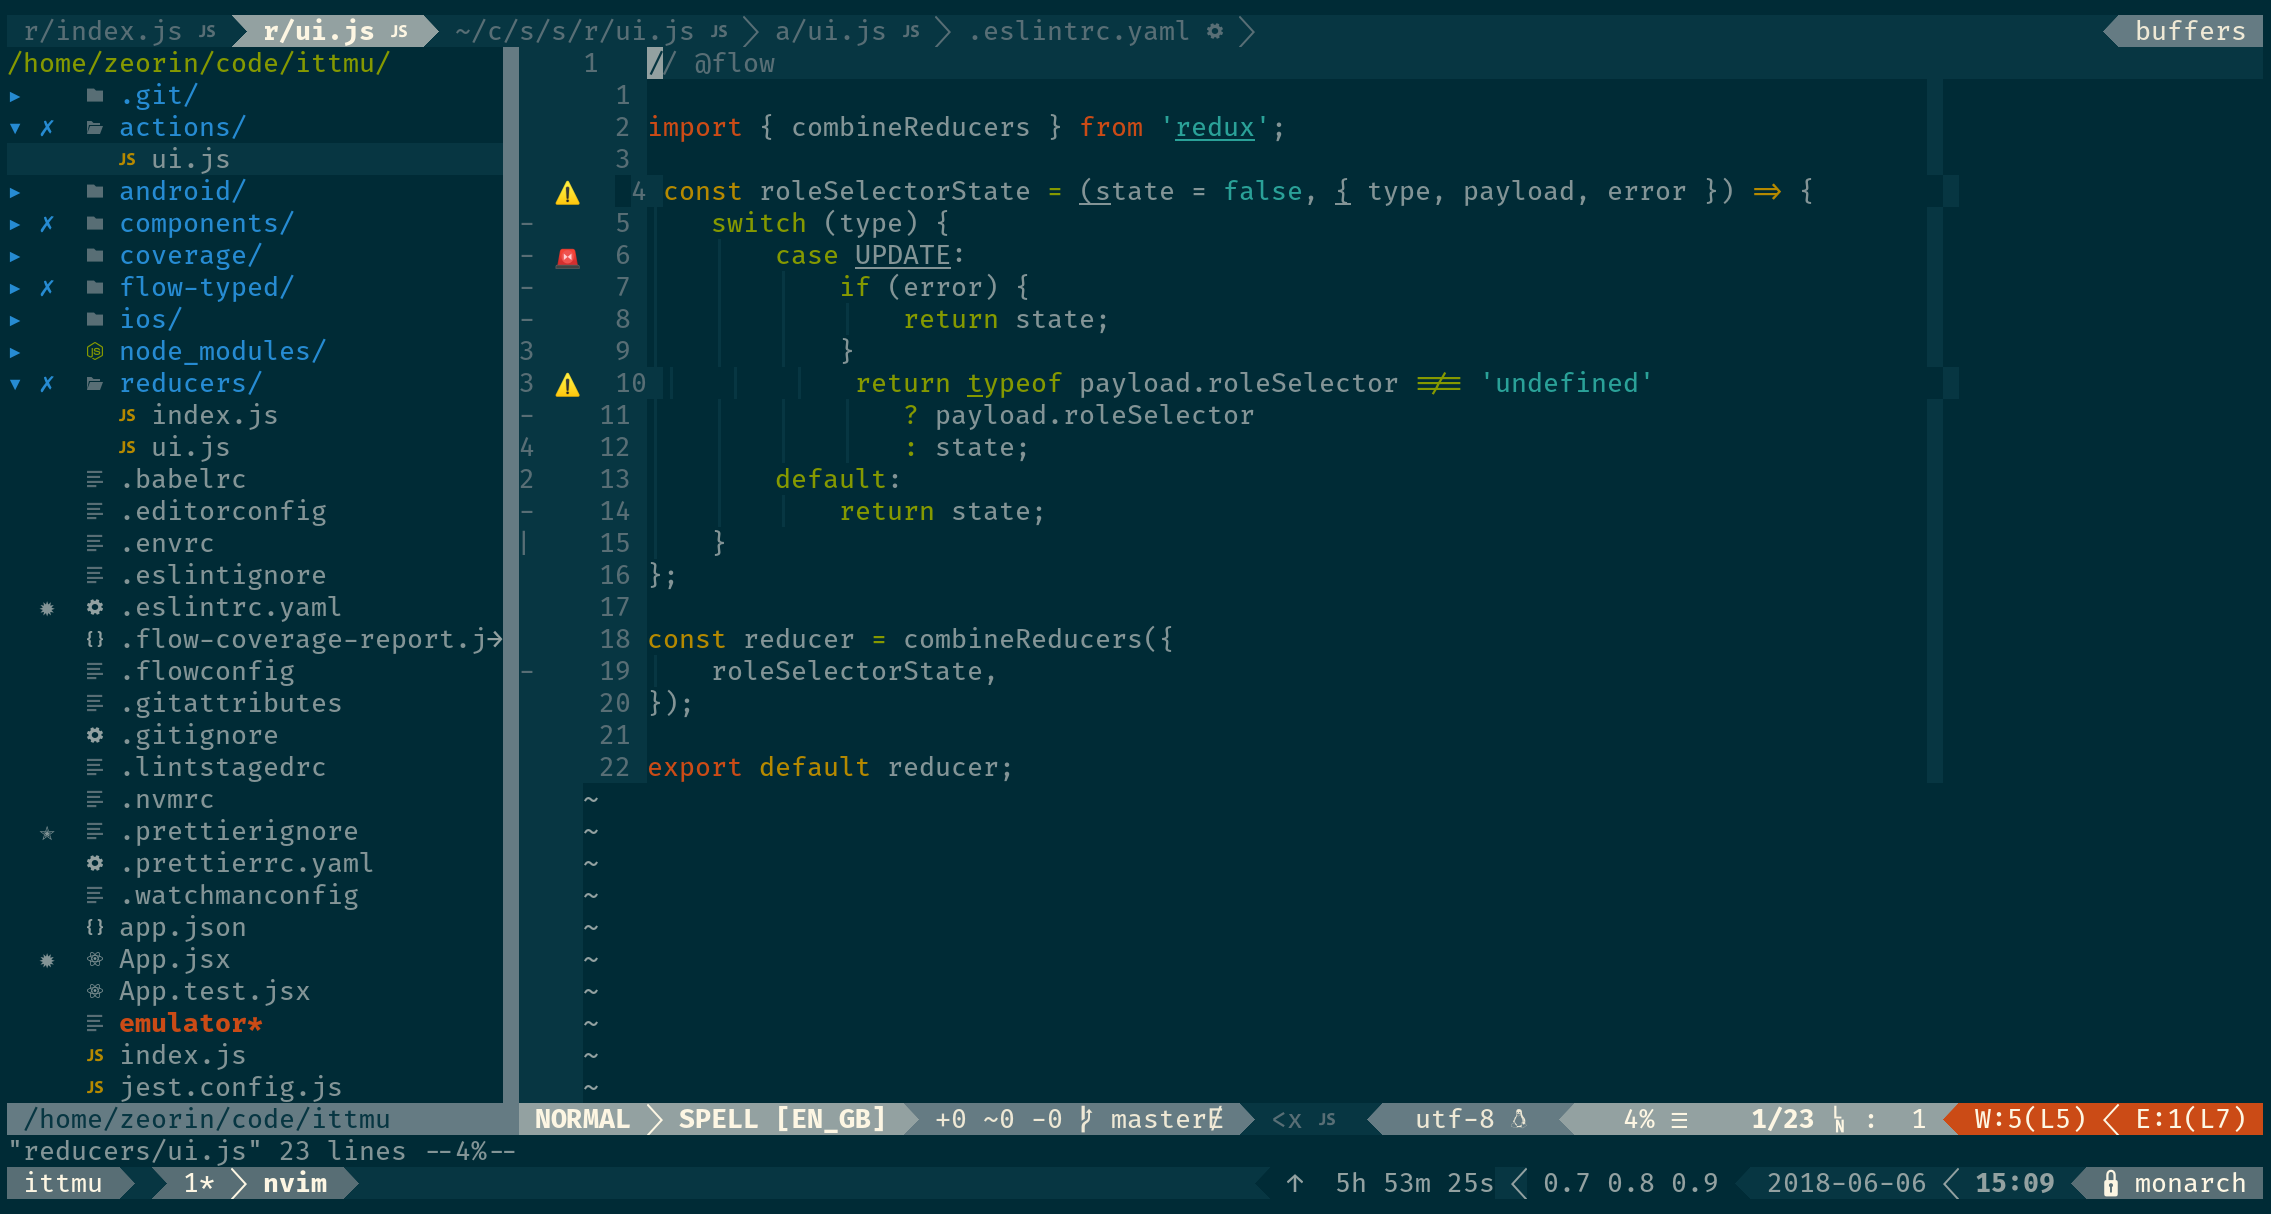This screenshot has width=2271, height=1214.
Task: Click the gear icon beside .eslintrc.yaml in tree
Action: (95, 607)
